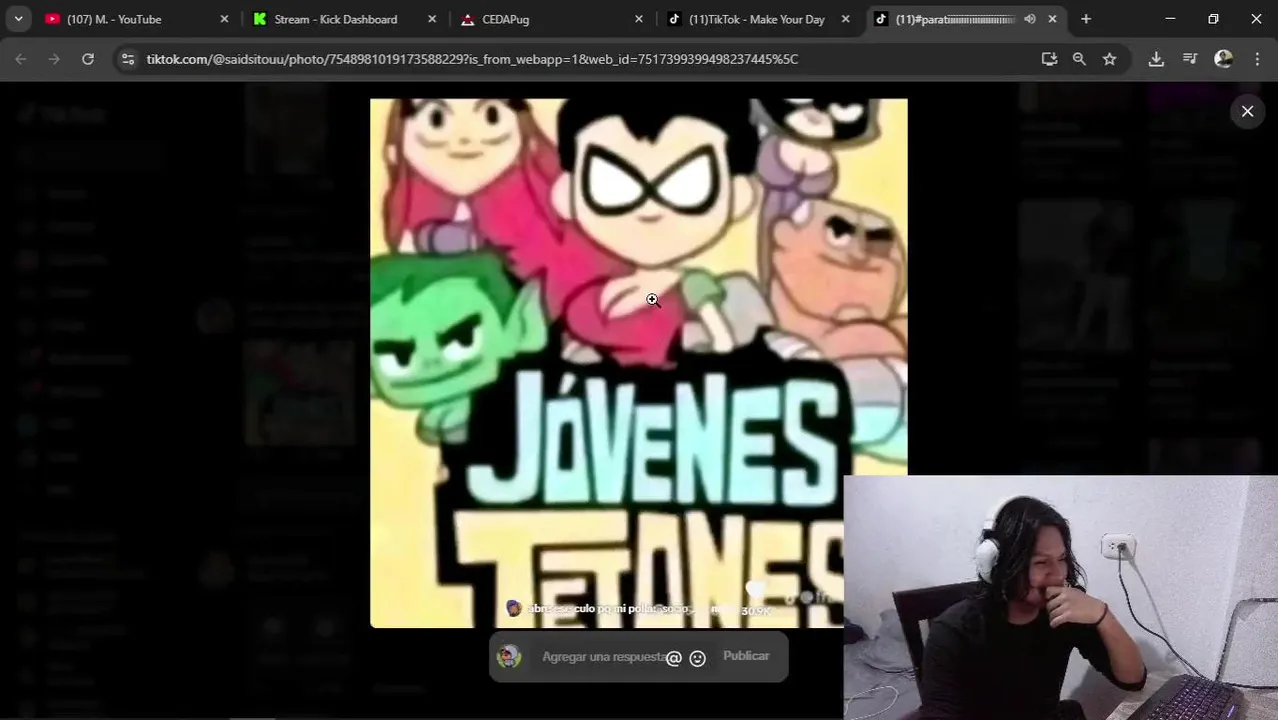Open the media controls button
The image size is (1278, 720).
1190,59
